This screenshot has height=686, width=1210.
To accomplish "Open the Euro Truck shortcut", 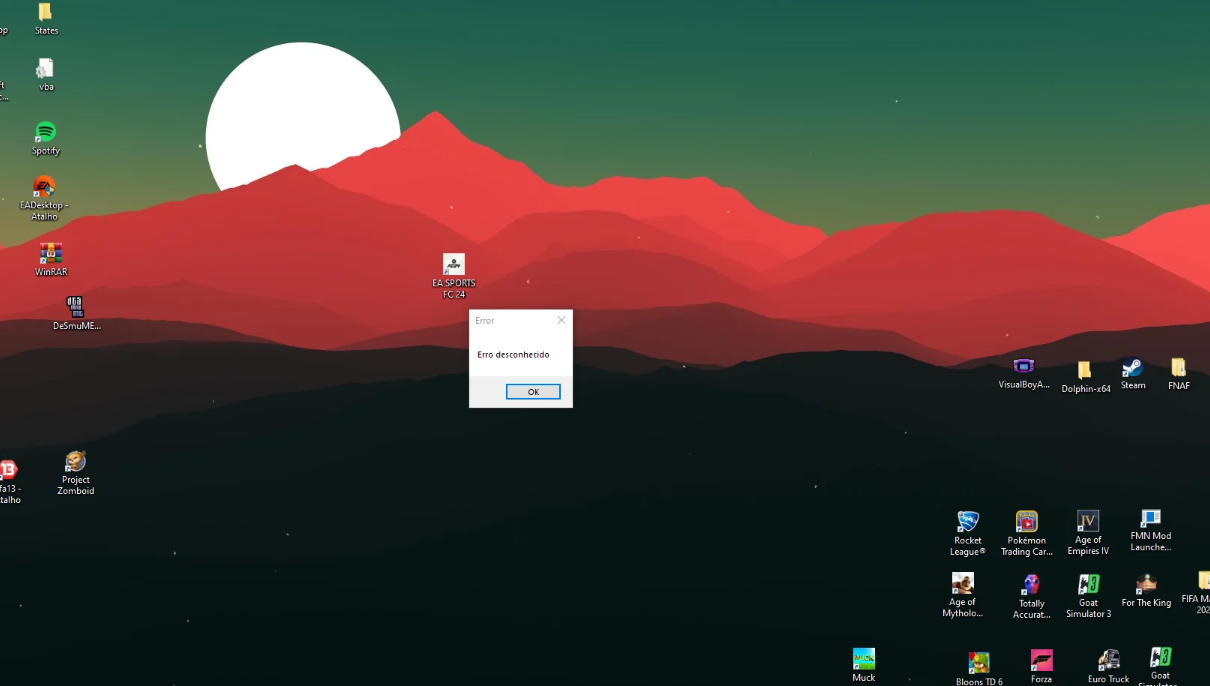I will 1108,660.
